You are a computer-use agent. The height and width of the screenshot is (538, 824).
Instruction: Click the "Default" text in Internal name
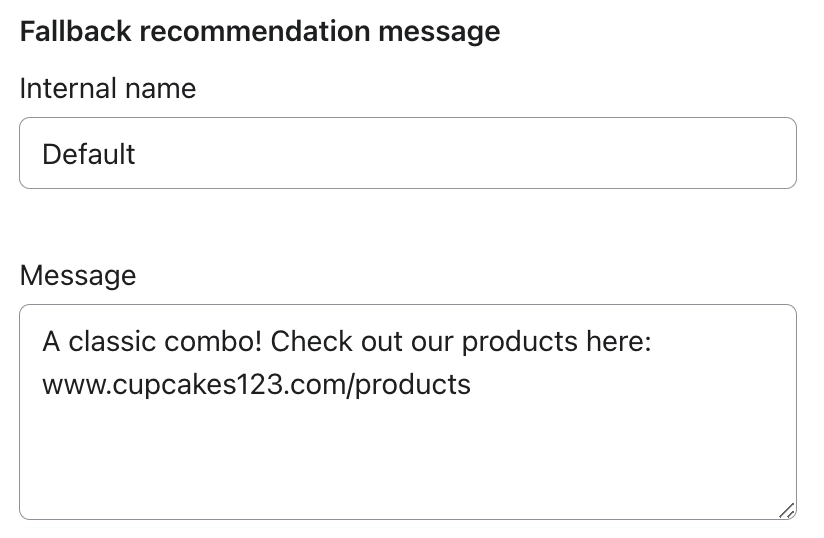click(89, 154)
